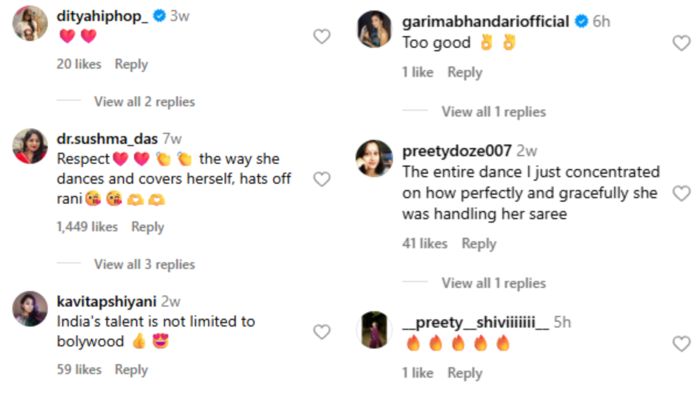
Task: Open dr.sushma_das's avatar
Action: point(30,146)
